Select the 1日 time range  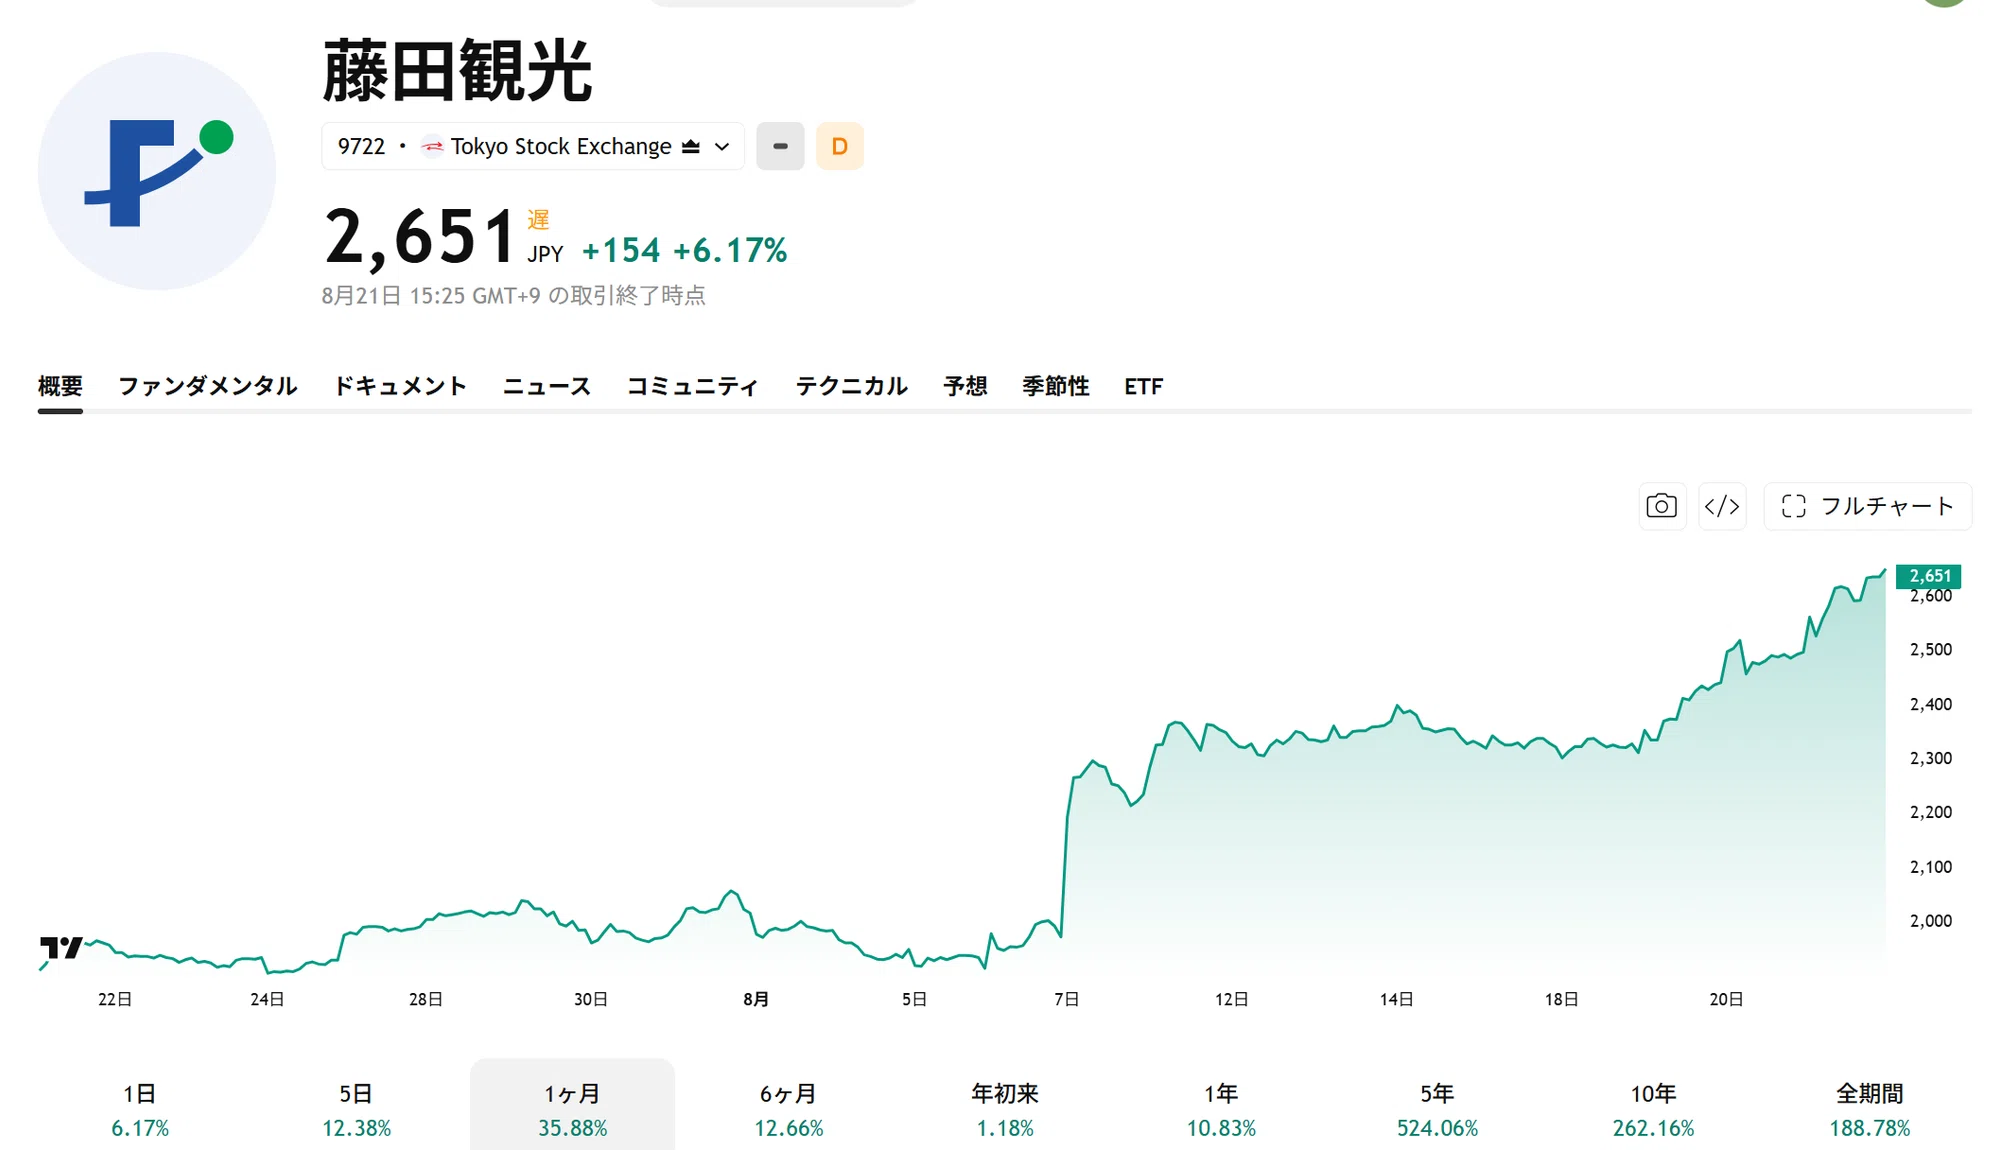pos(140,1109)
